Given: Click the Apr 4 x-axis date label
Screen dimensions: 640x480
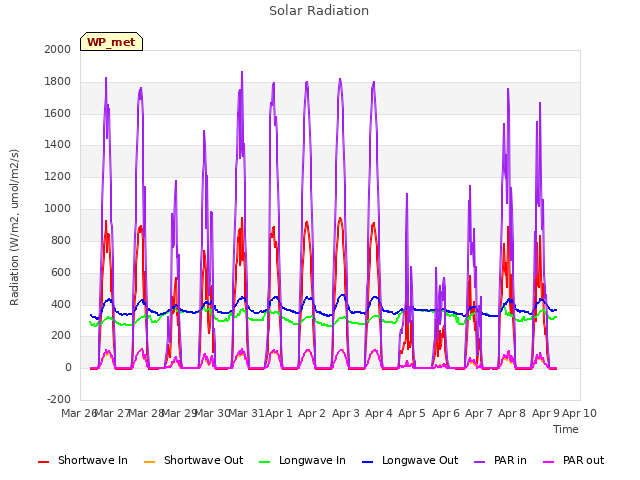Looking at the screenshot, I should (x=379, y=413).
